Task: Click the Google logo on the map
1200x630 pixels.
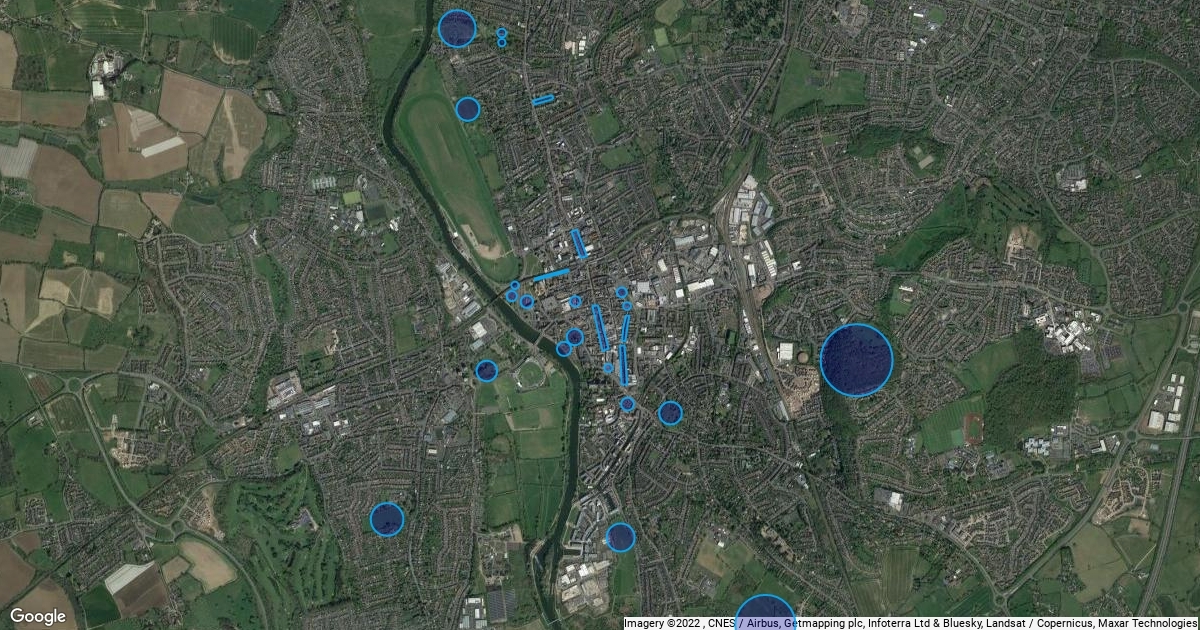Action: 38,616
